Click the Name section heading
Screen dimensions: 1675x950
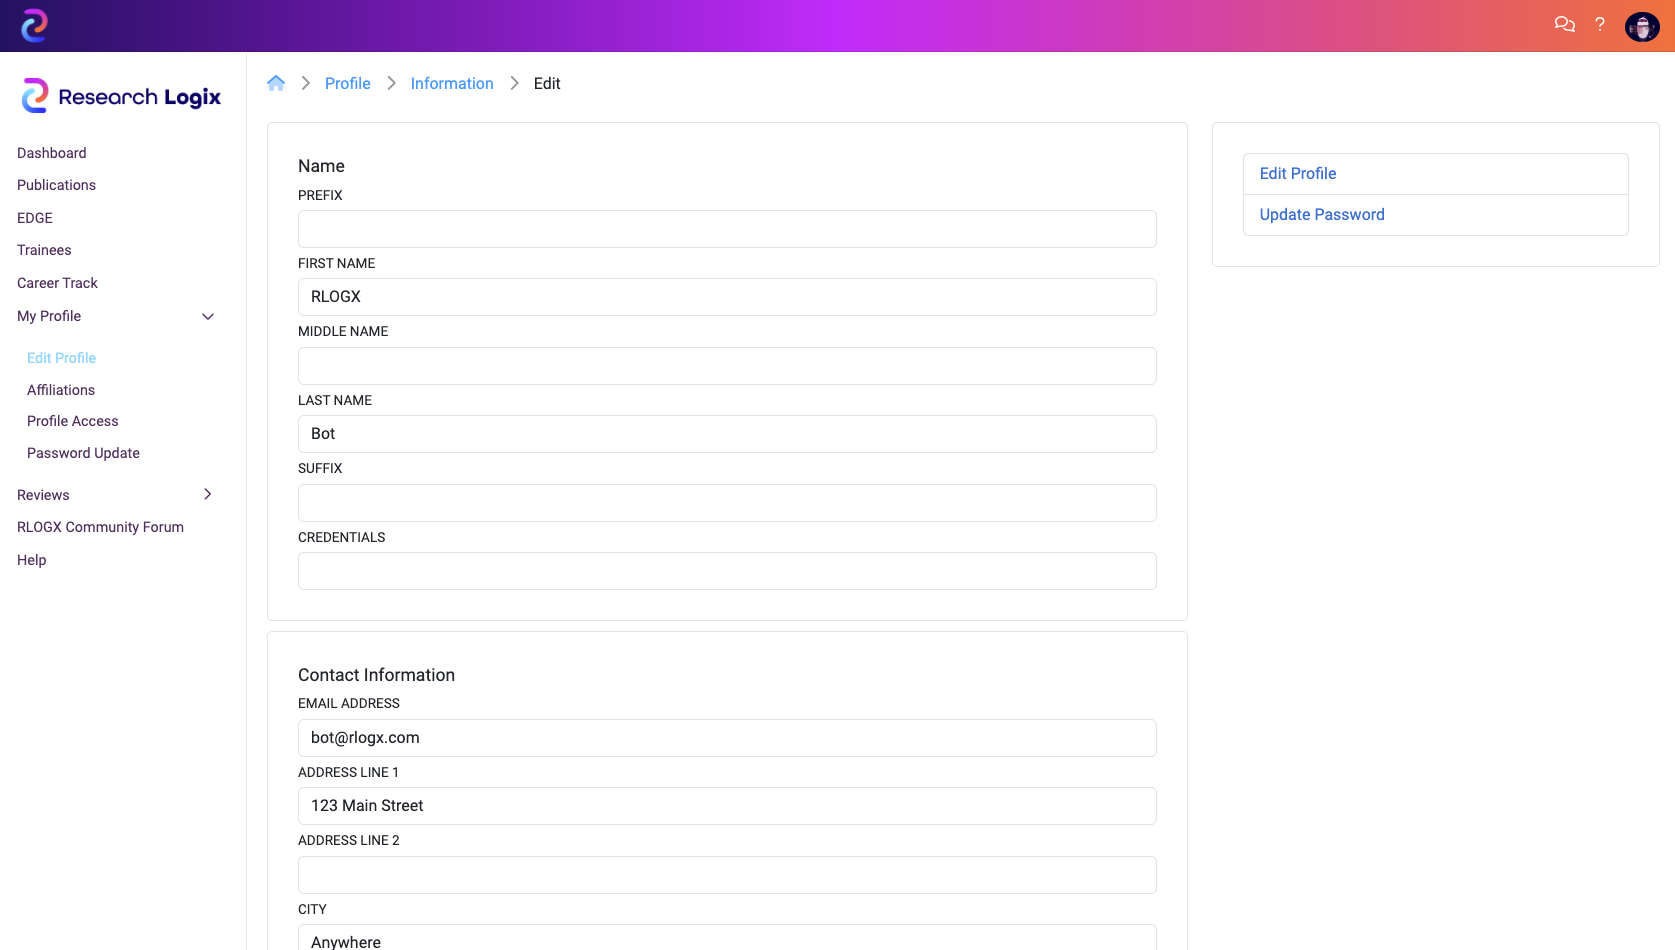pos(321,166)
